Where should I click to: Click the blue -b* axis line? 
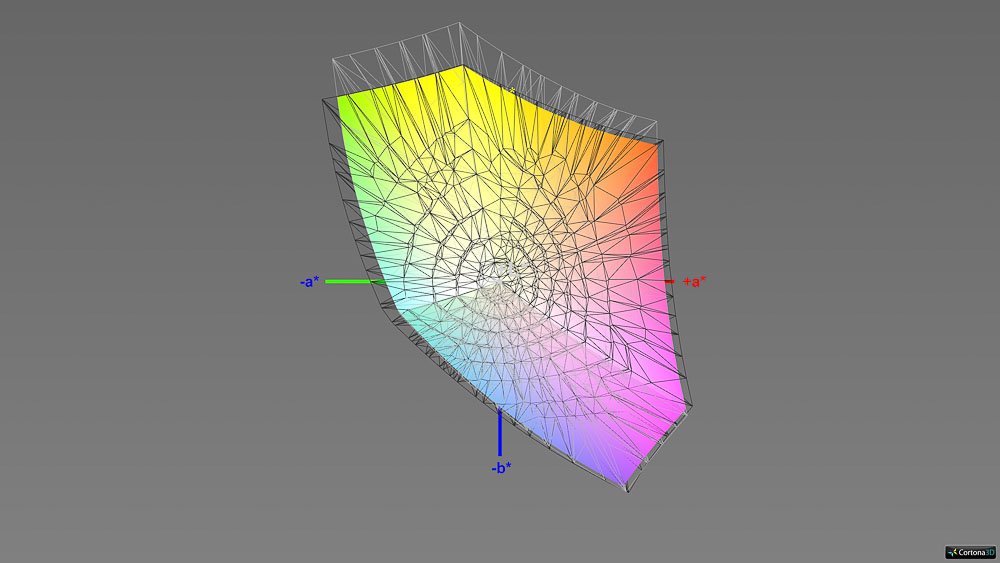(x=499, y=432)
